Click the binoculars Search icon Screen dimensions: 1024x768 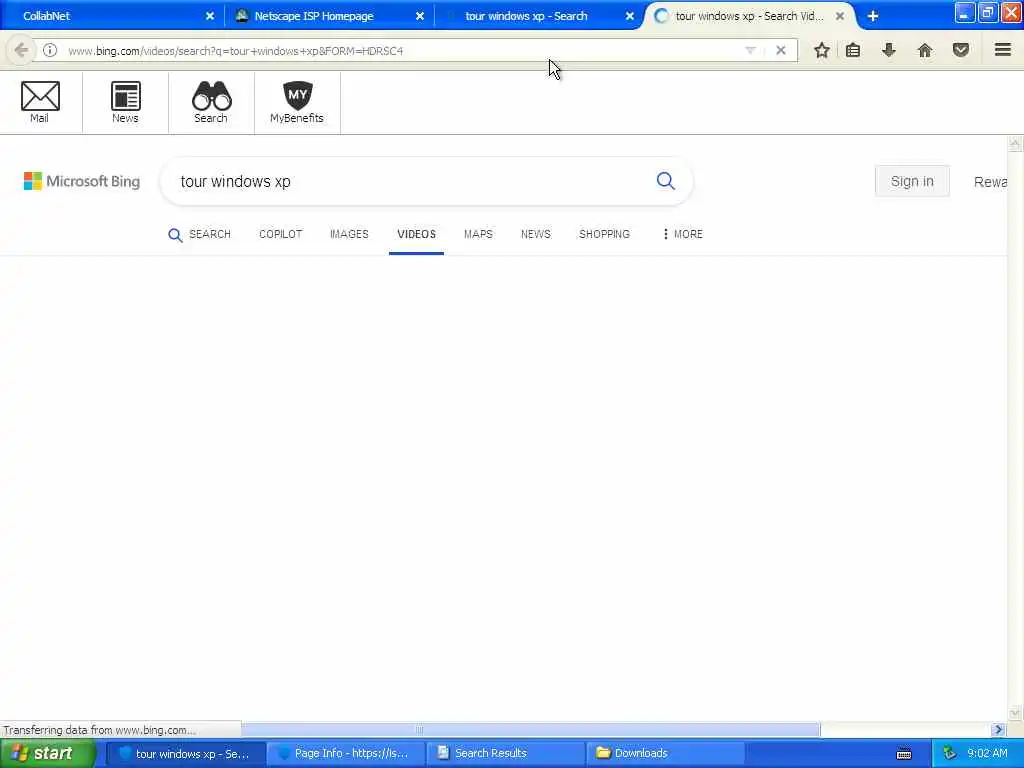[211, 102]
